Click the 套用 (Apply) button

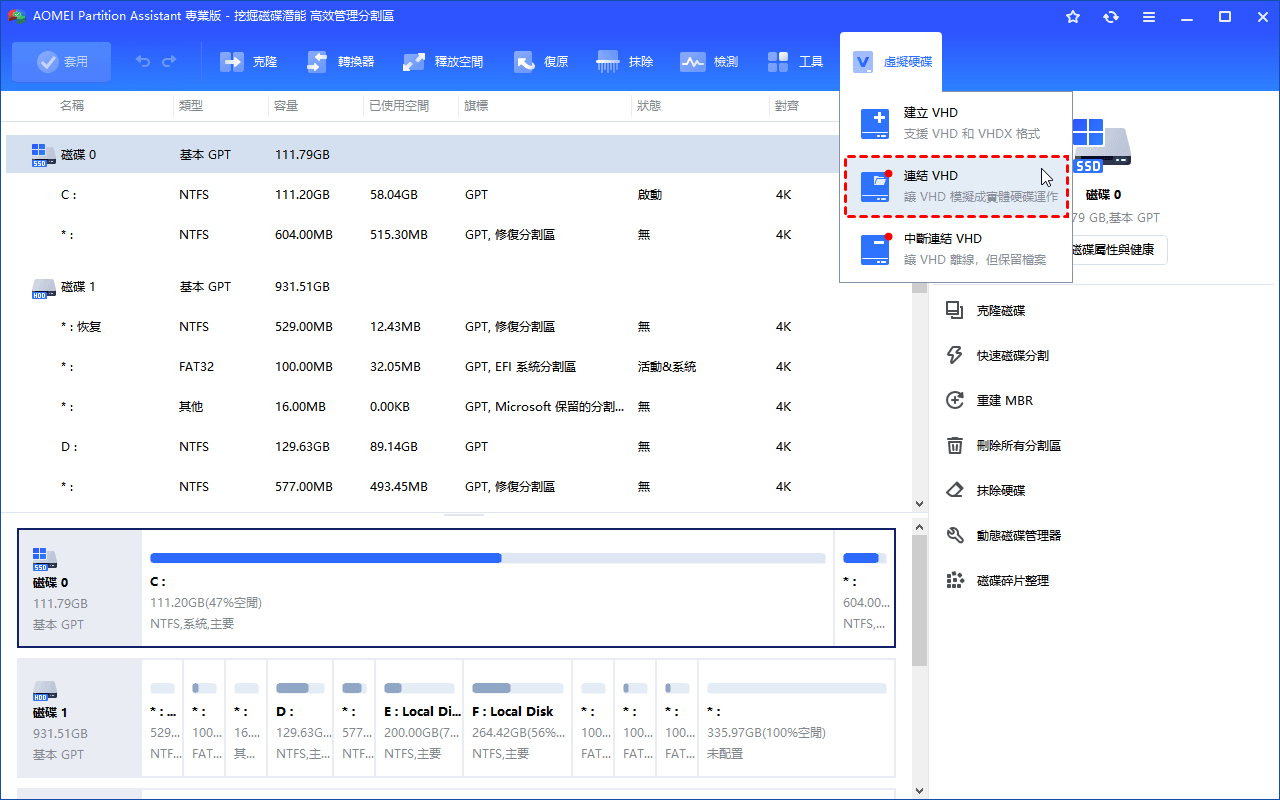[x=62, y=62]
